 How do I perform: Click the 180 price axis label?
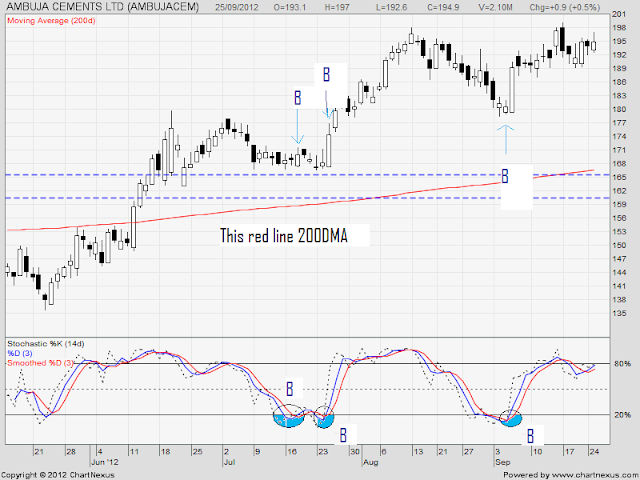pos(619,109)
